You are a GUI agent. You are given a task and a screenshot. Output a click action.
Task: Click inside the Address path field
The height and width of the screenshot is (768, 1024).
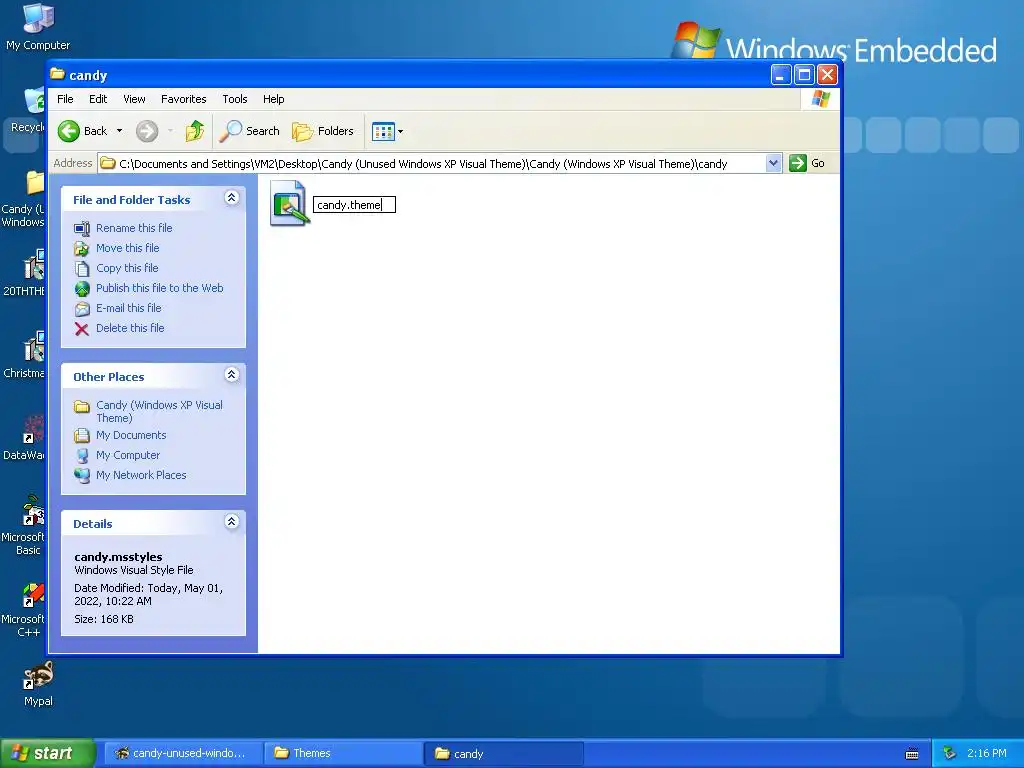coord(431,164)
